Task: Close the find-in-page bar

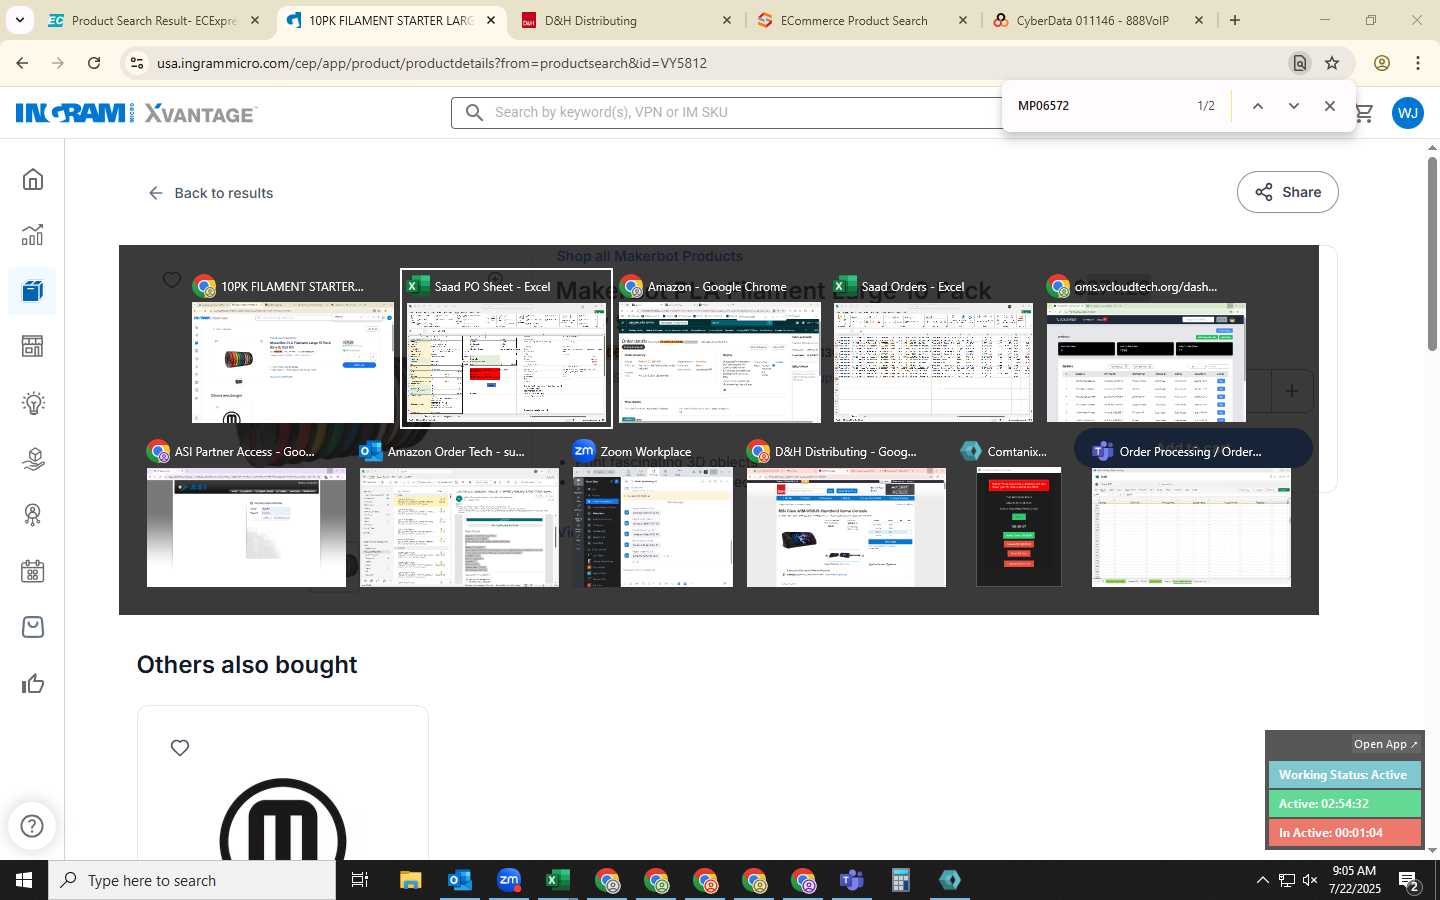Action: [1330, 106]
